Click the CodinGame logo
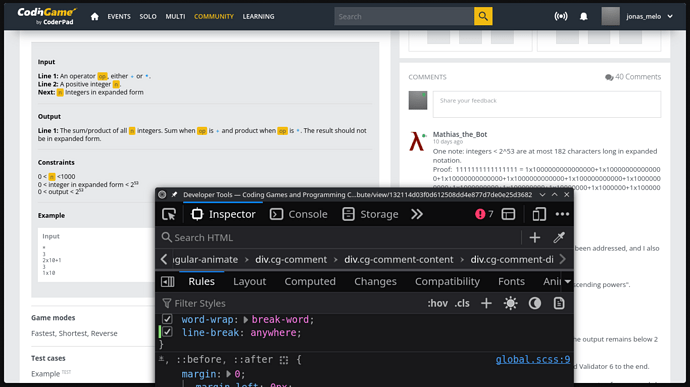This screenshot has height=387, width=690. click(47, 16)
